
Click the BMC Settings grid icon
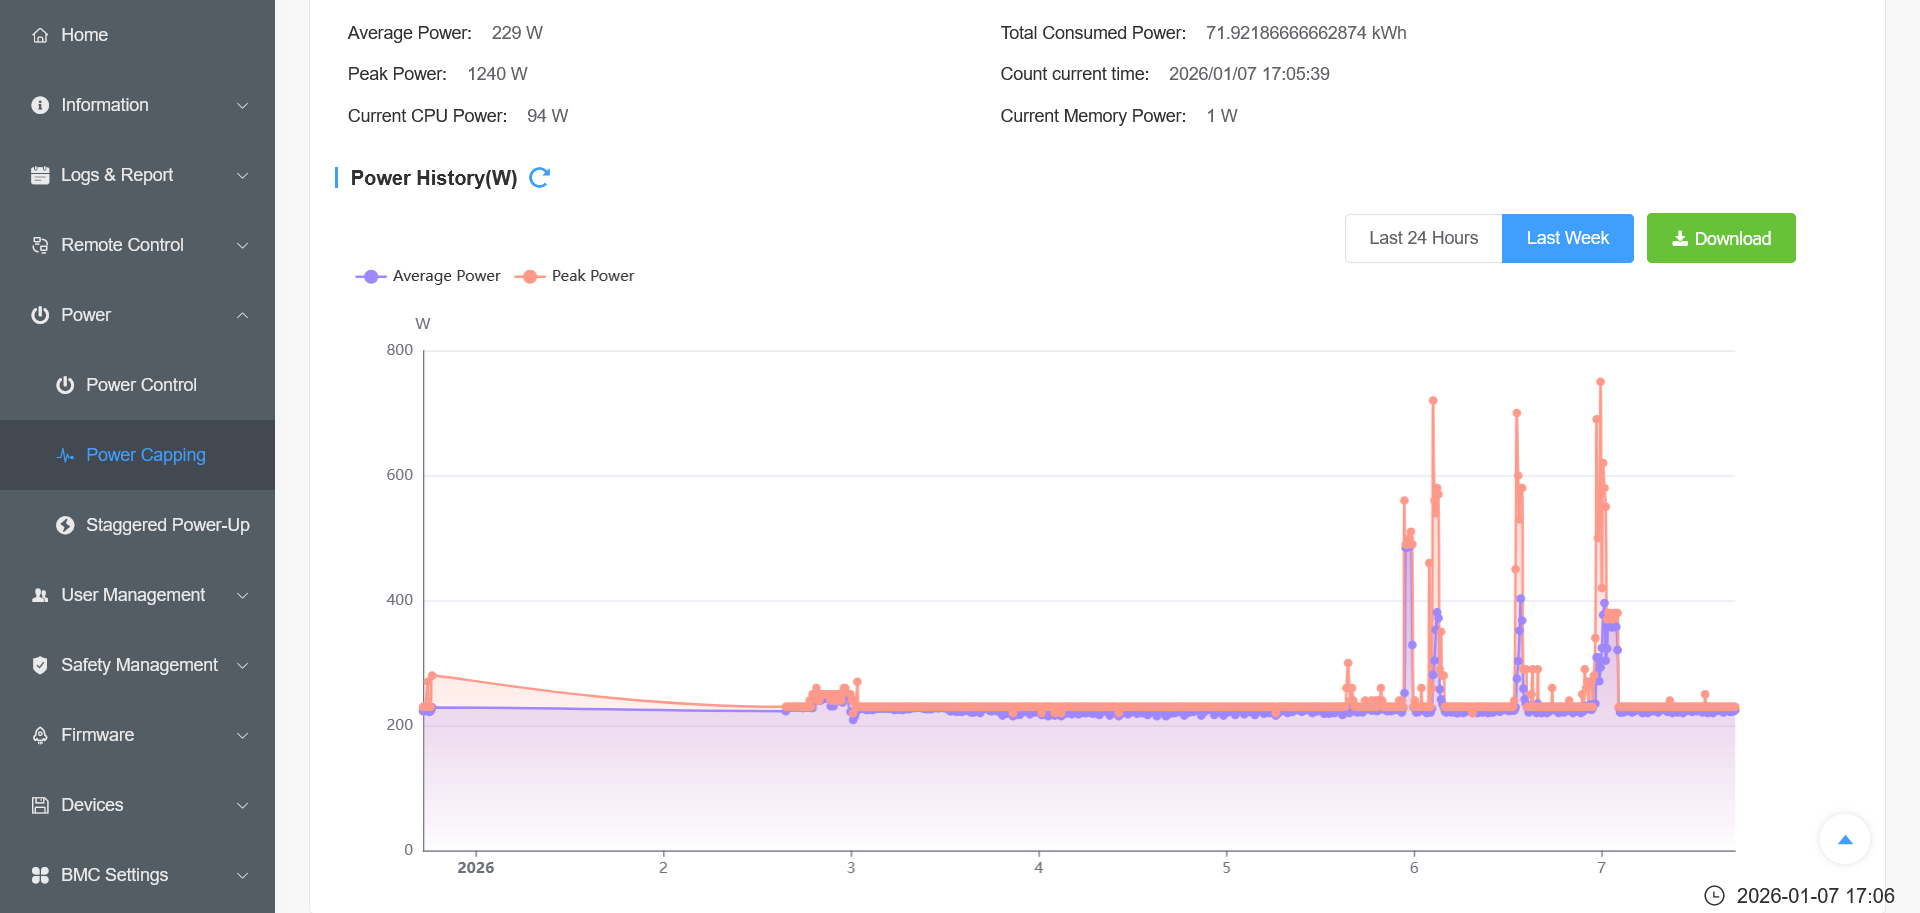(40, 875)
